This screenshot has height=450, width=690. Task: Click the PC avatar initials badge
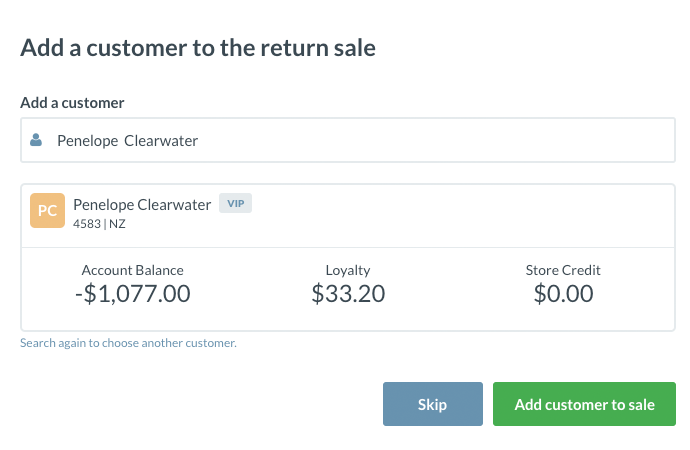point(47,210)
